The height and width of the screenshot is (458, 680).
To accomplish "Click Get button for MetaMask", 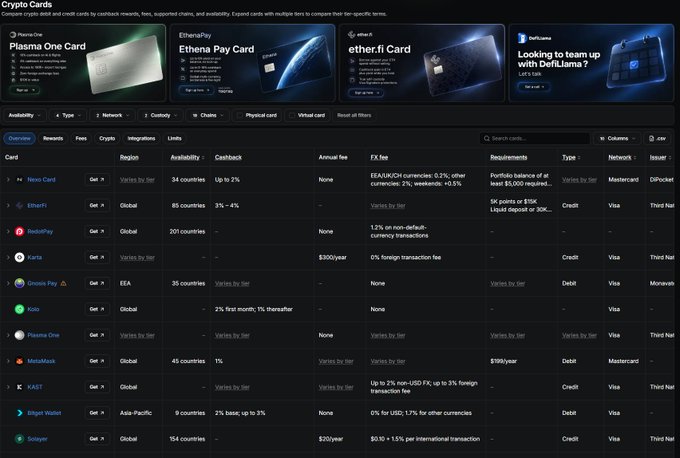I will click(x=97, y=361).
